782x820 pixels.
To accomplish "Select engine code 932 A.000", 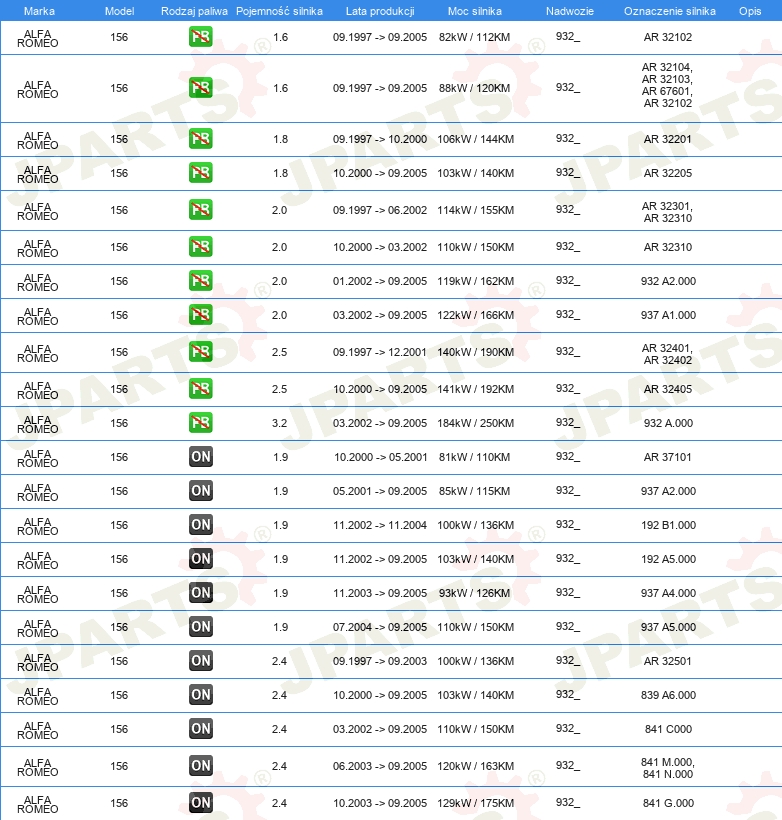I will pos(668,423).
